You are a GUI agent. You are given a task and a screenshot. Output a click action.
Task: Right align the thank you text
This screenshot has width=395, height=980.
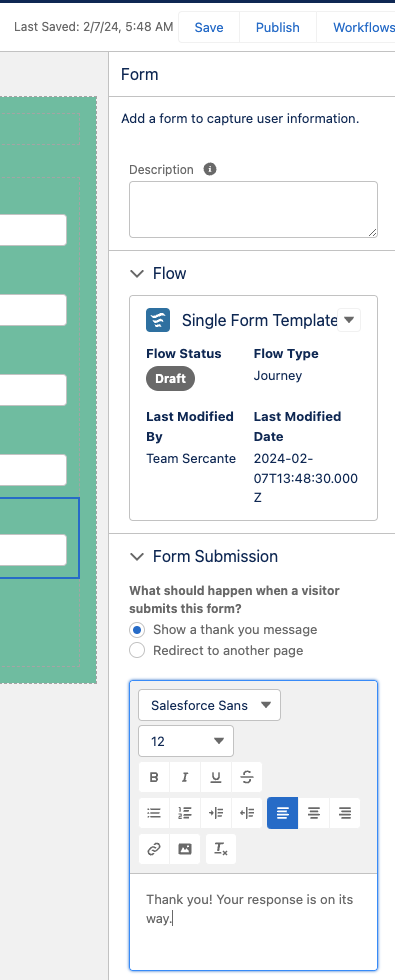(345, 813)
